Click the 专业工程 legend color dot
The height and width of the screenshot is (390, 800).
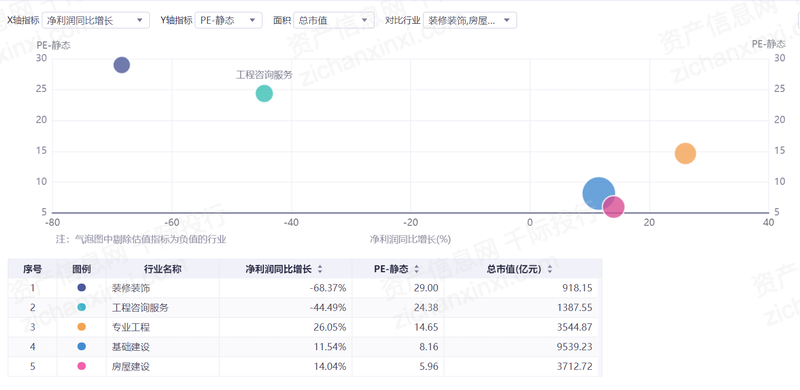(82, 327)
